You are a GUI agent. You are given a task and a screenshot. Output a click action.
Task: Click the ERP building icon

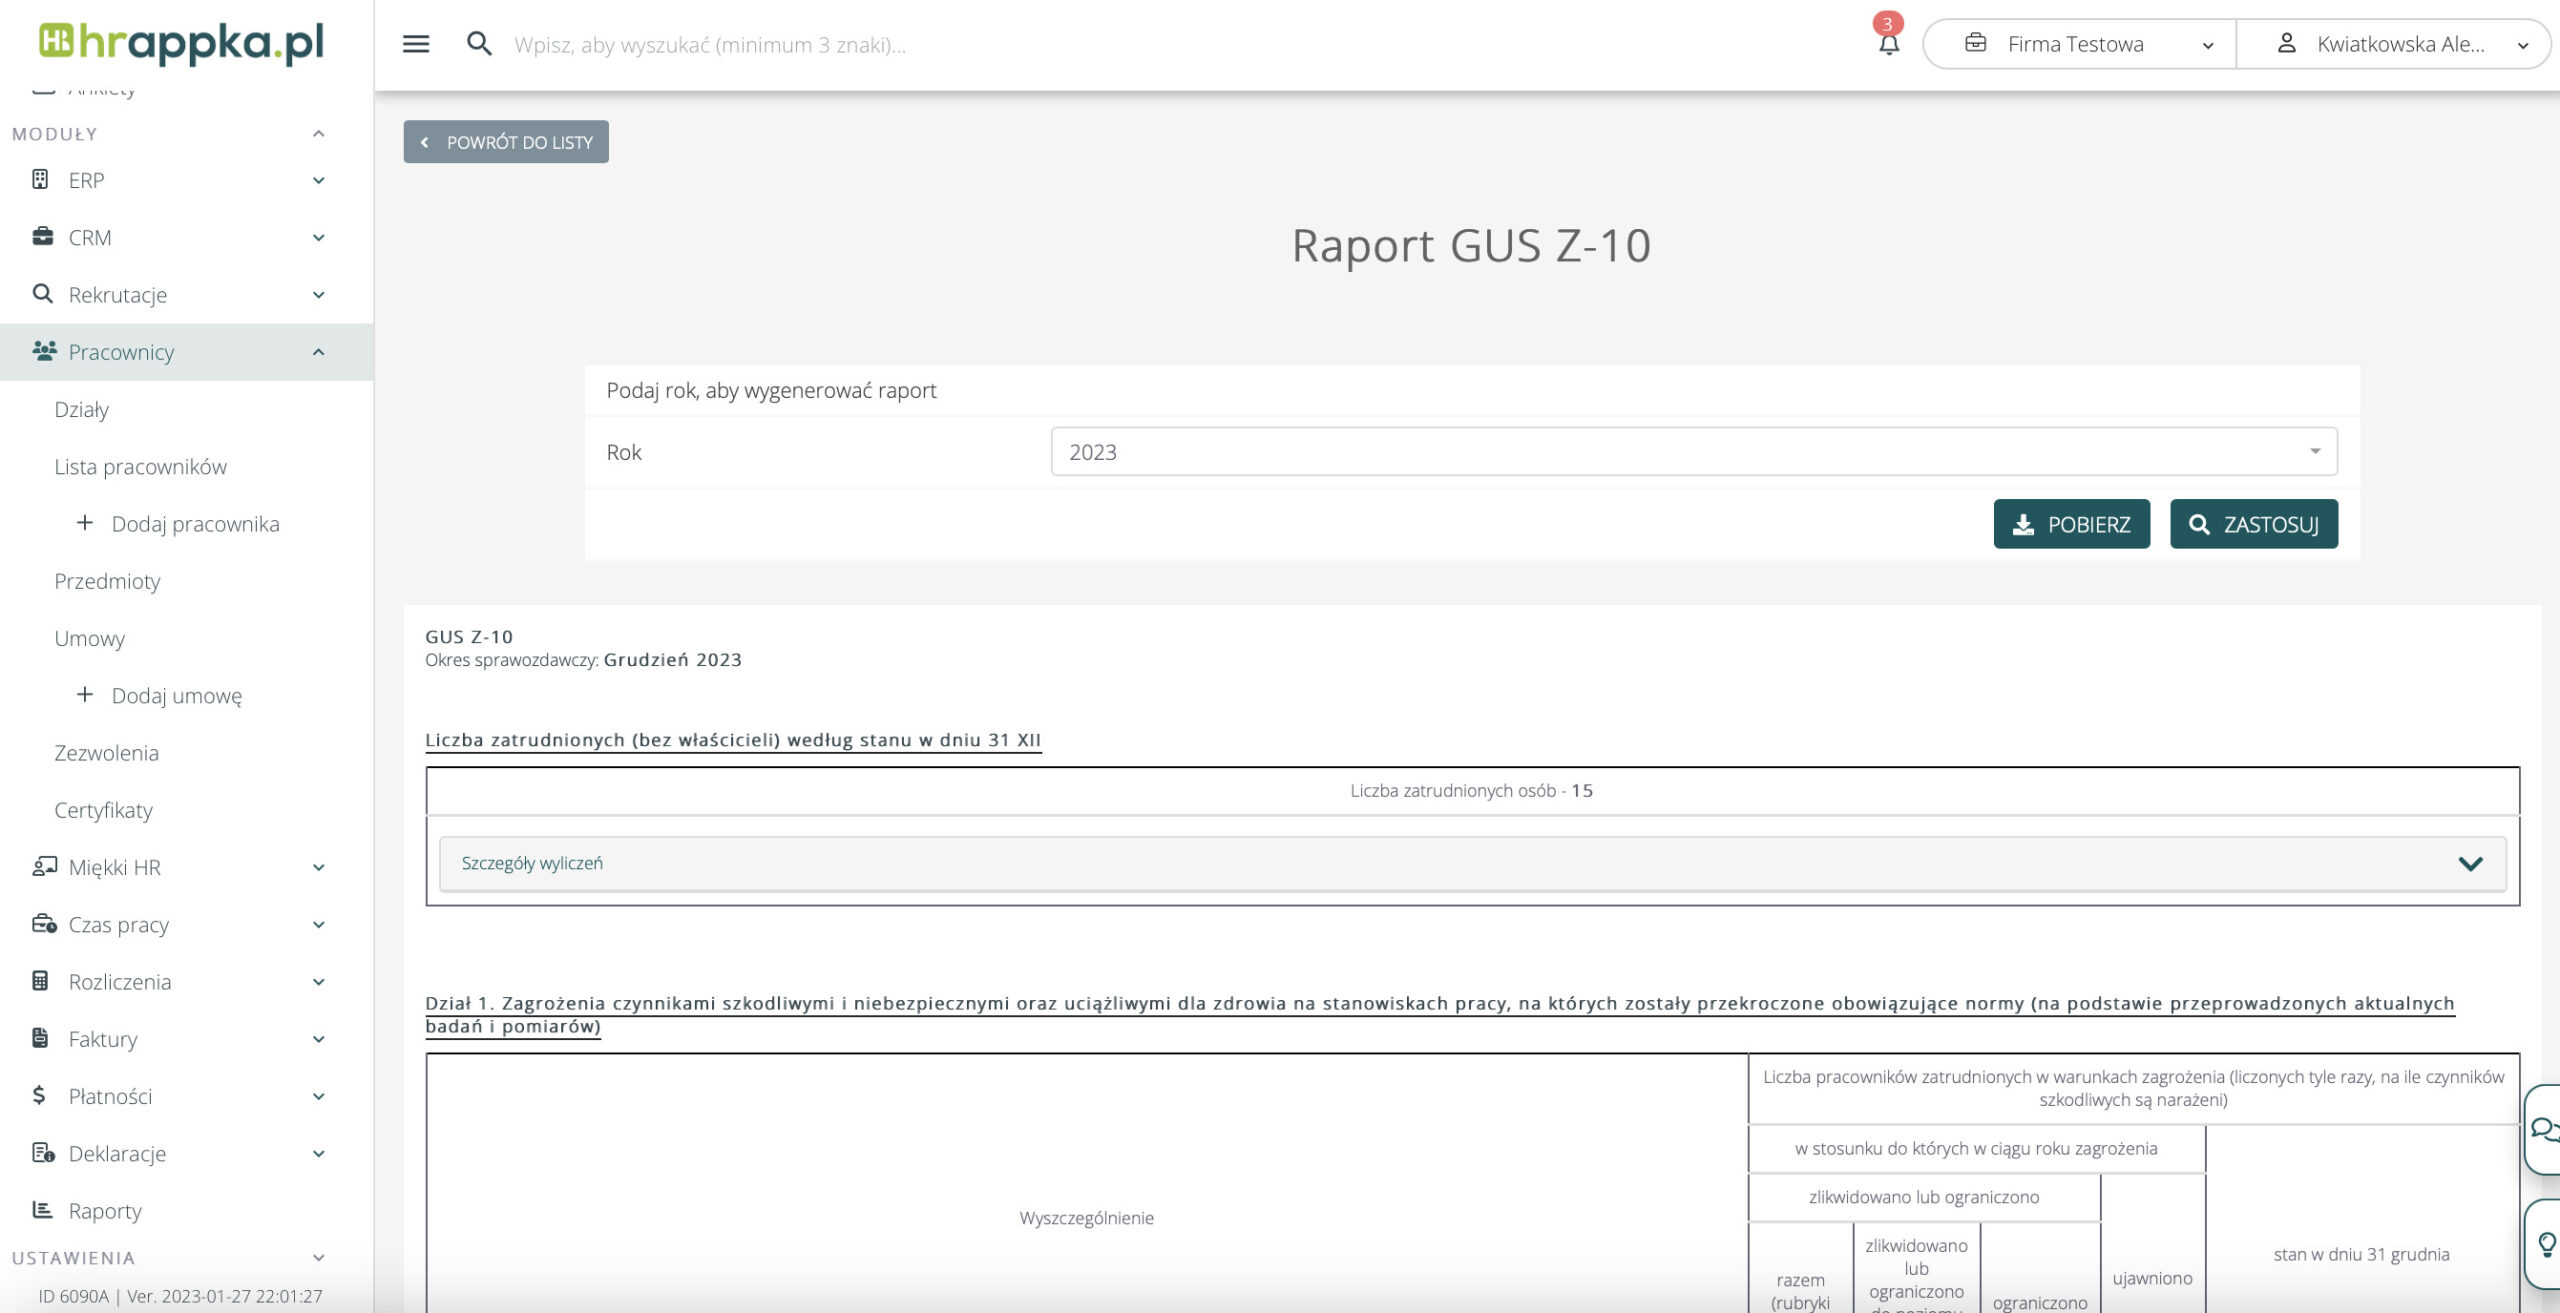click(40, 180)
